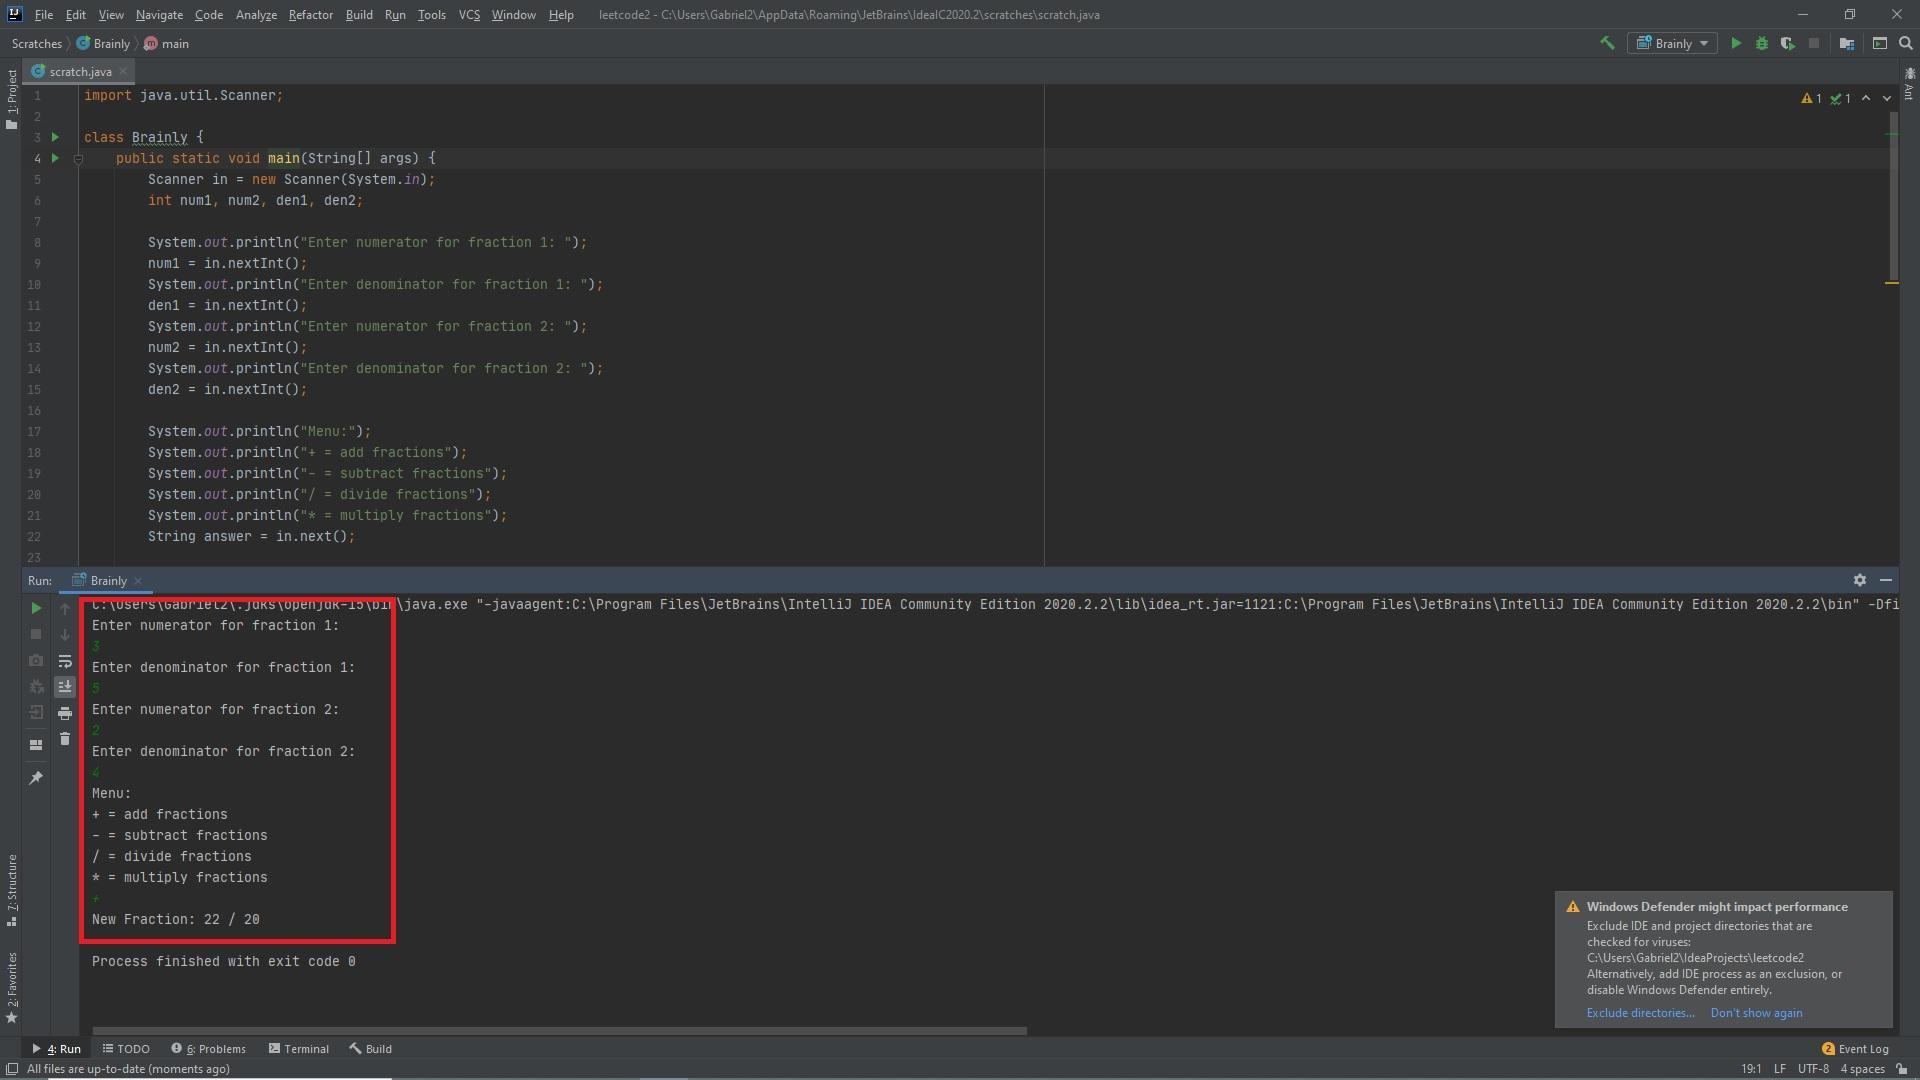
Task: Click Search Everywhere magnifier icon
Action: 1906,43
